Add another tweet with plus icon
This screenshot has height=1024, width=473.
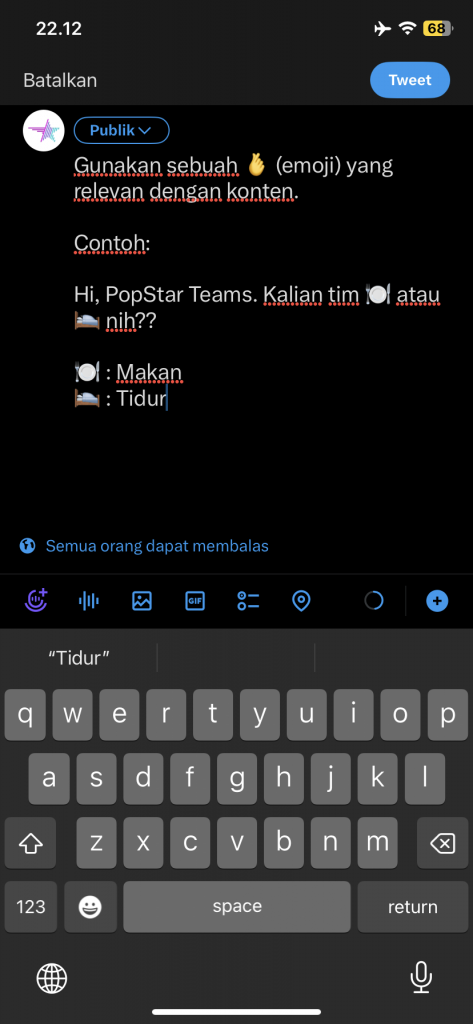(437, 601)
